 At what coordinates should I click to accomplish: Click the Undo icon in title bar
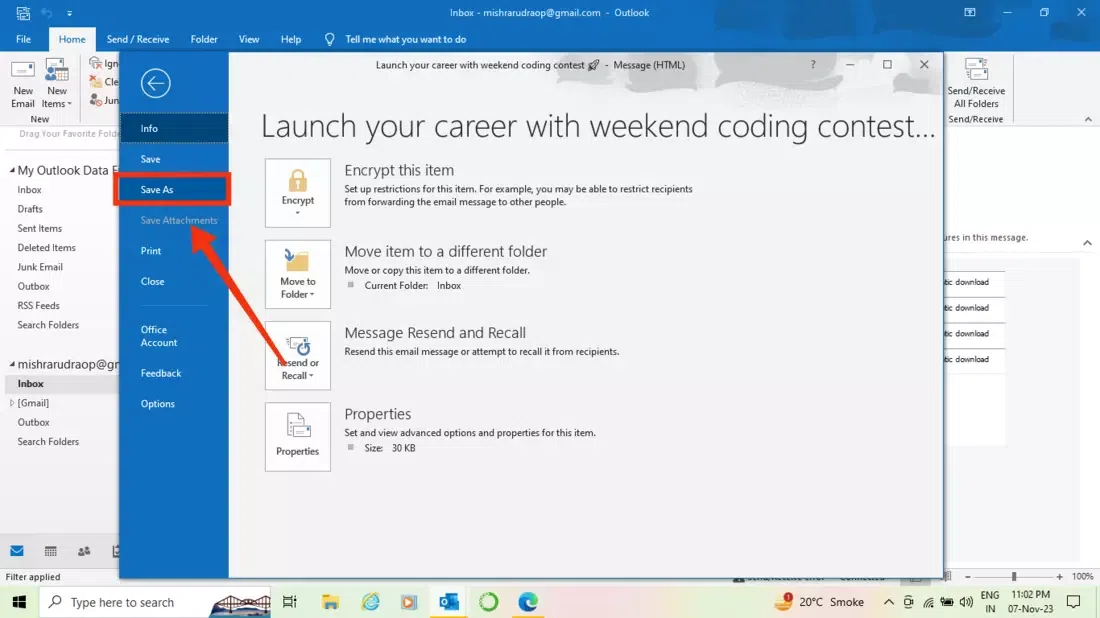click(46, 13)
